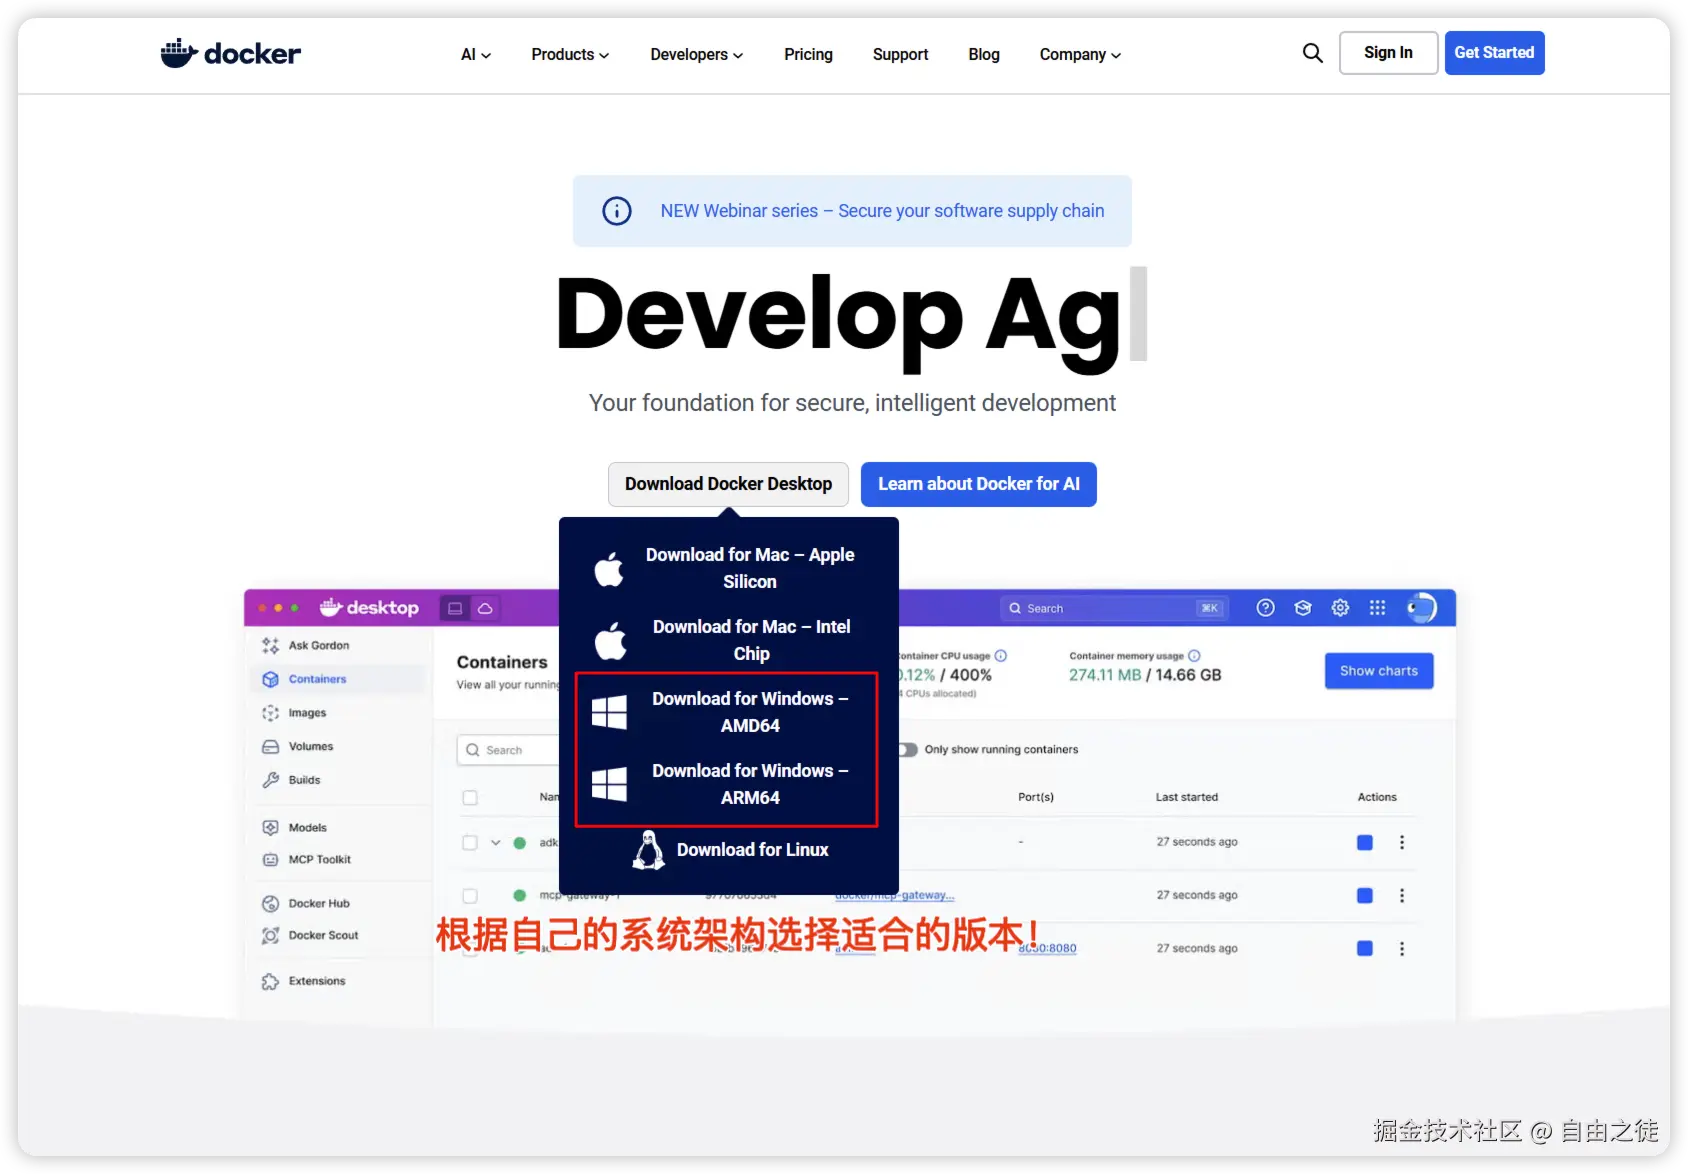Click the Apple icon for Intel Chip download
Screen dimensions: 1688x1174
[610, 640]
